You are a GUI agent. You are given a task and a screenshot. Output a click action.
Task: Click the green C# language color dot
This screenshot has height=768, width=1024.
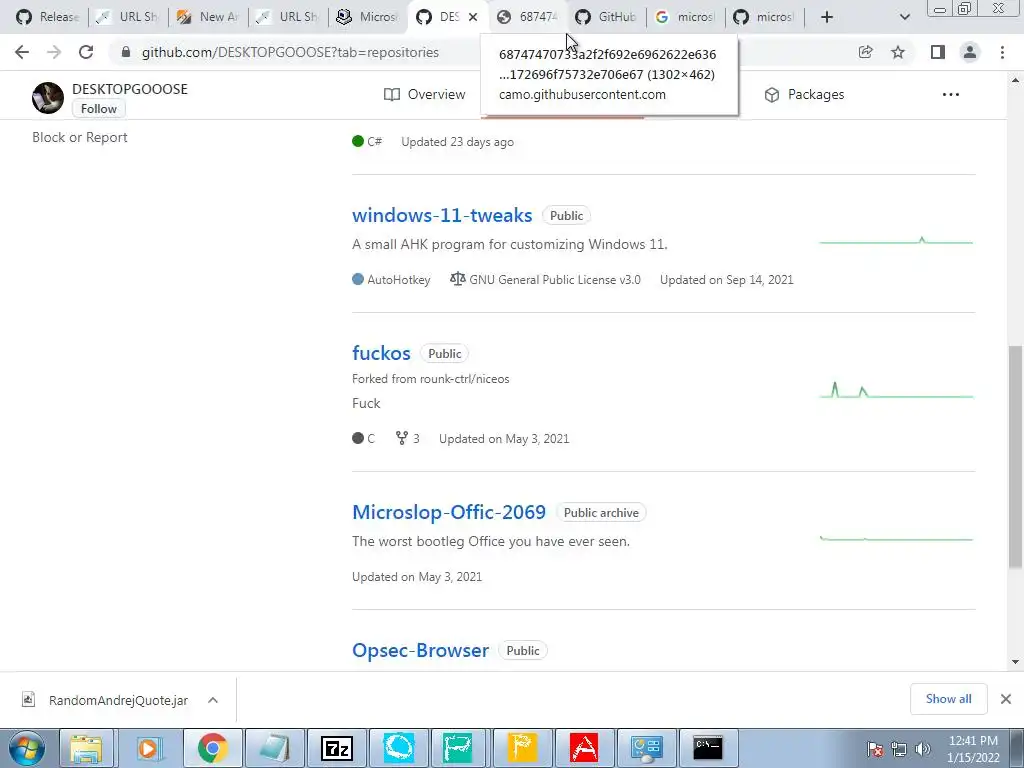tap(358, 141)
